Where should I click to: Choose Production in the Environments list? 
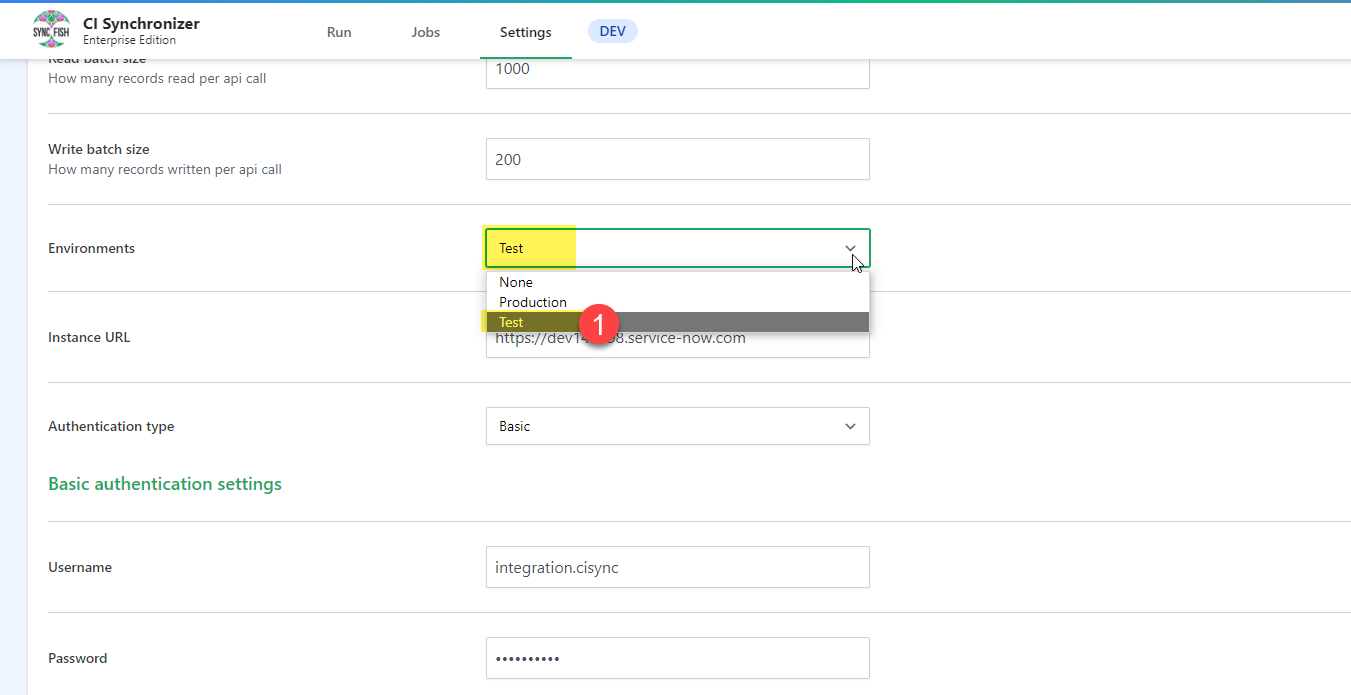(678, 302)
